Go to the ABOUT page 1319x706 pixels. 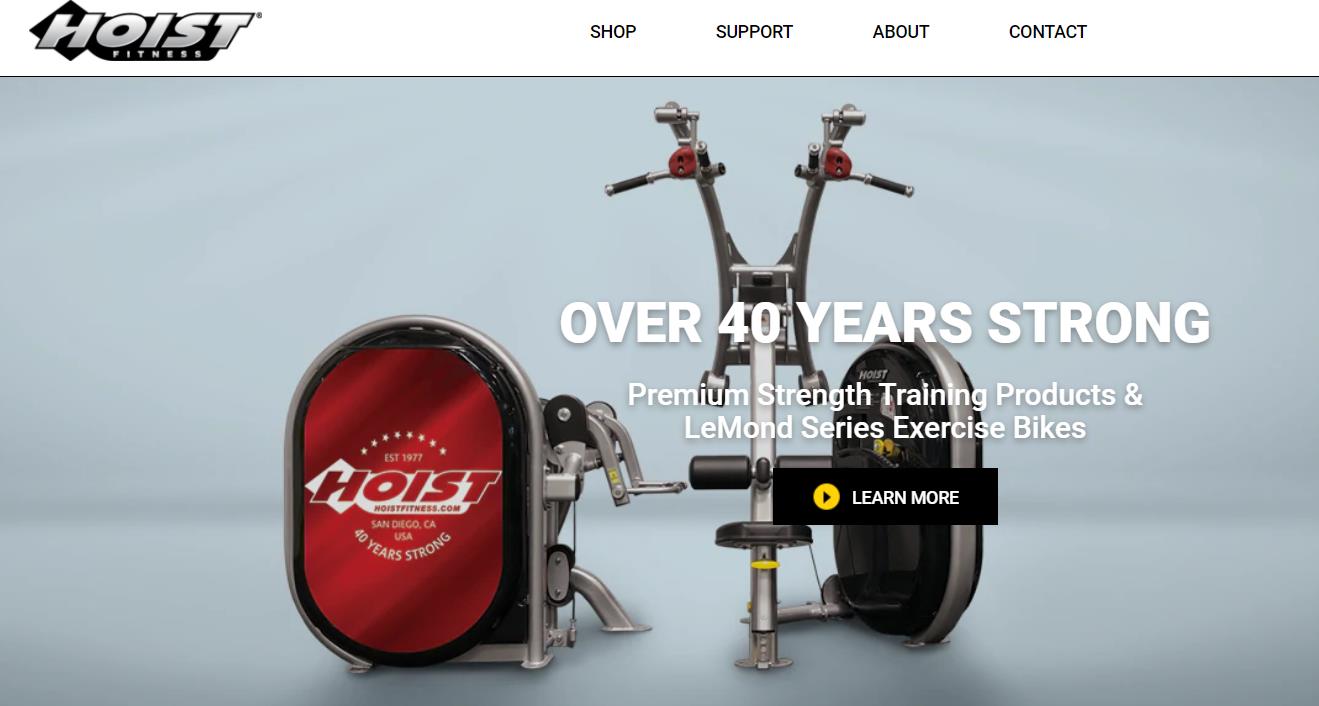pyautogui.click(x=901, y=32)
